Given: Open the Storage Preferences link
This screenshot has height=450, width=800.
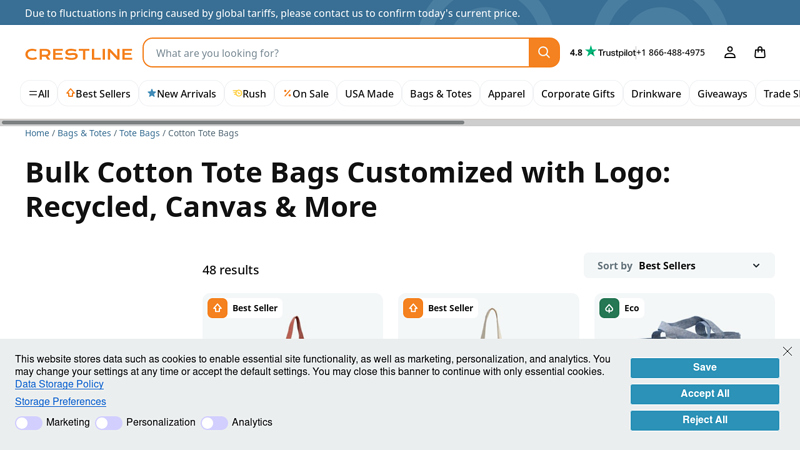Looking at the screenshot, I should pyautogui.click(x=60, y=402).
